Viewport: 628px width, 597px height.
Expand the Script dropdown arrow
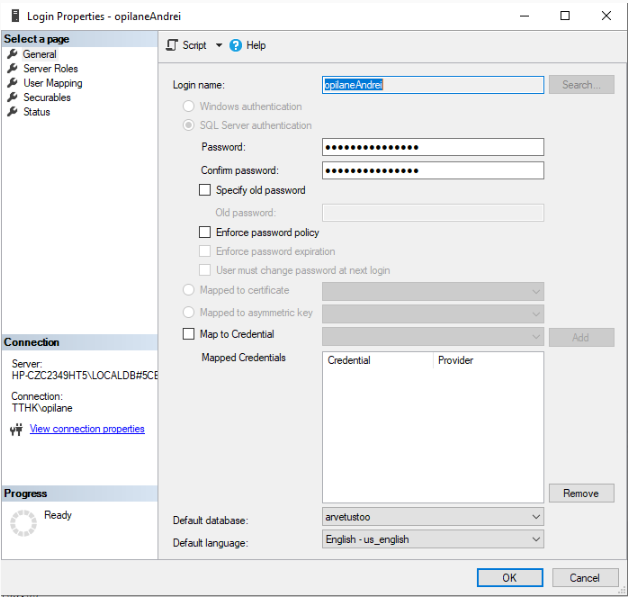[218, 46]
